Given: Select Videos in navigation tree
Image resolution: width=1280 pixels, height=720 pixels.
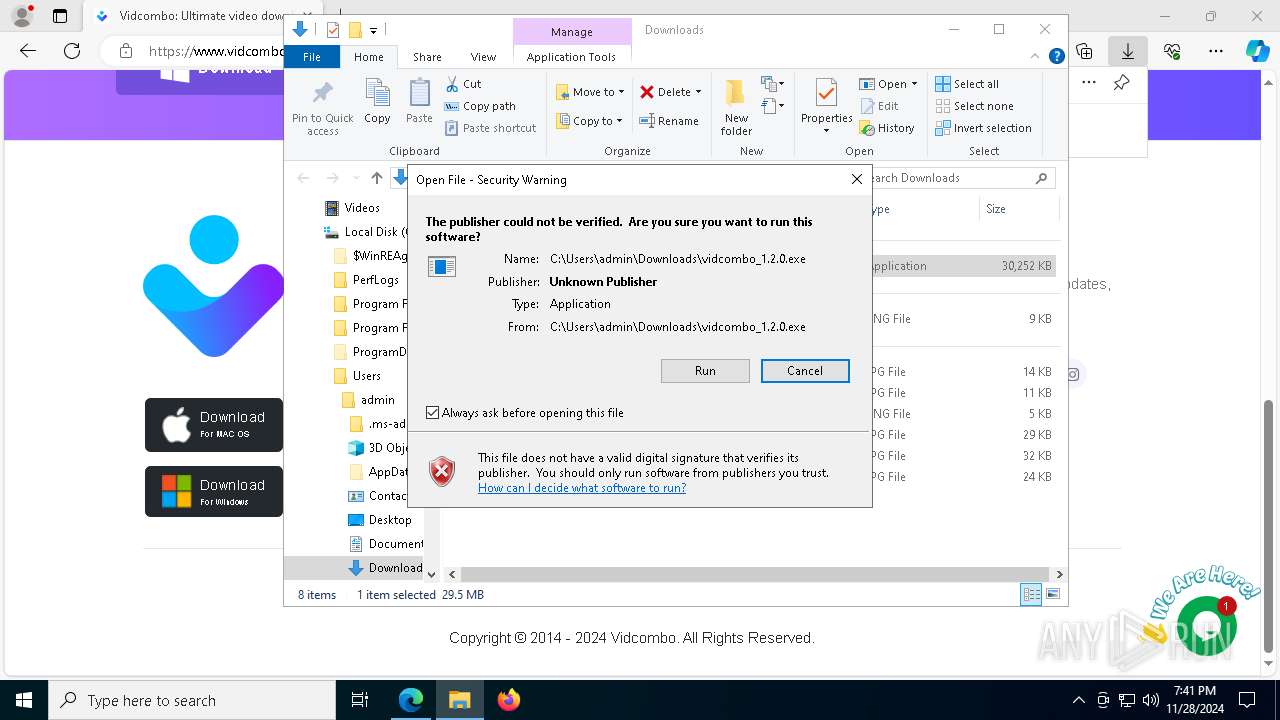Looking at the screenshot, I should (x=354, y=208).
